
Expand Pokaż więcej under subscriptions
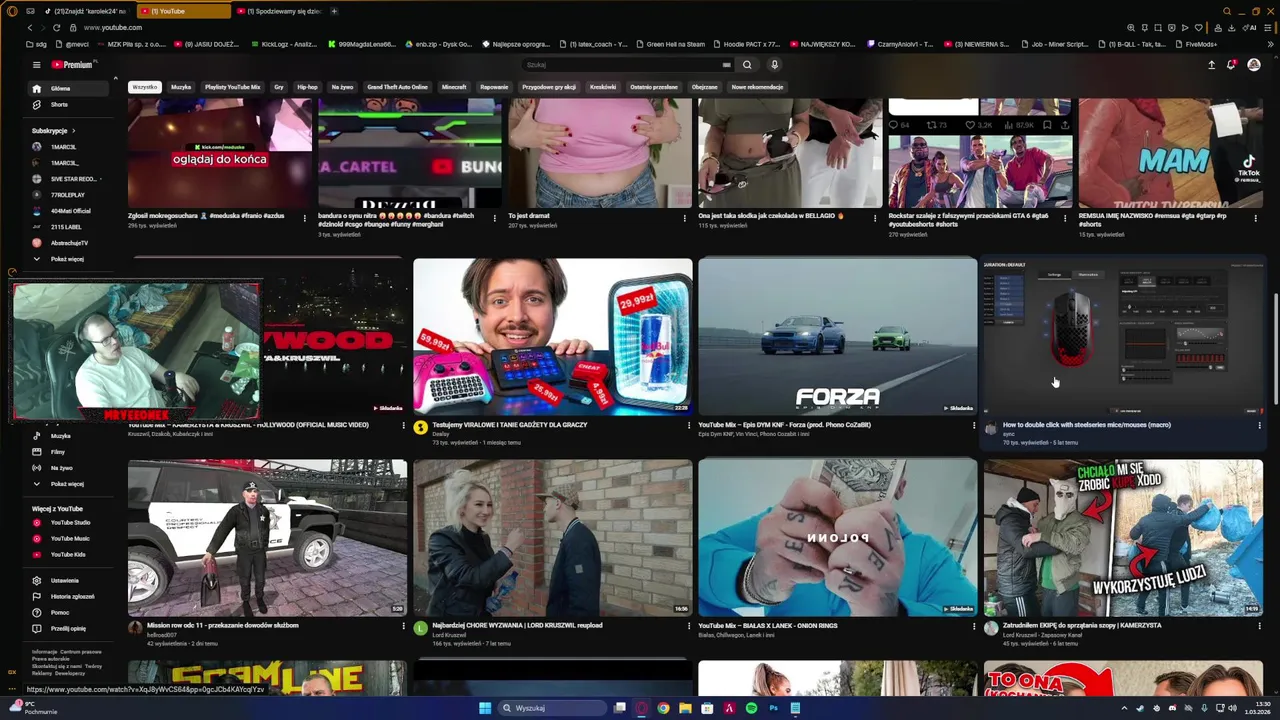click(x=68, y=259)
